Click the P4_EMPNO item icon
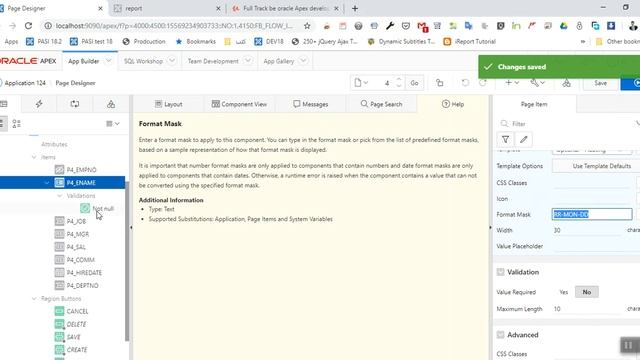This screenshot has height=360, width=640. point(59,169)
